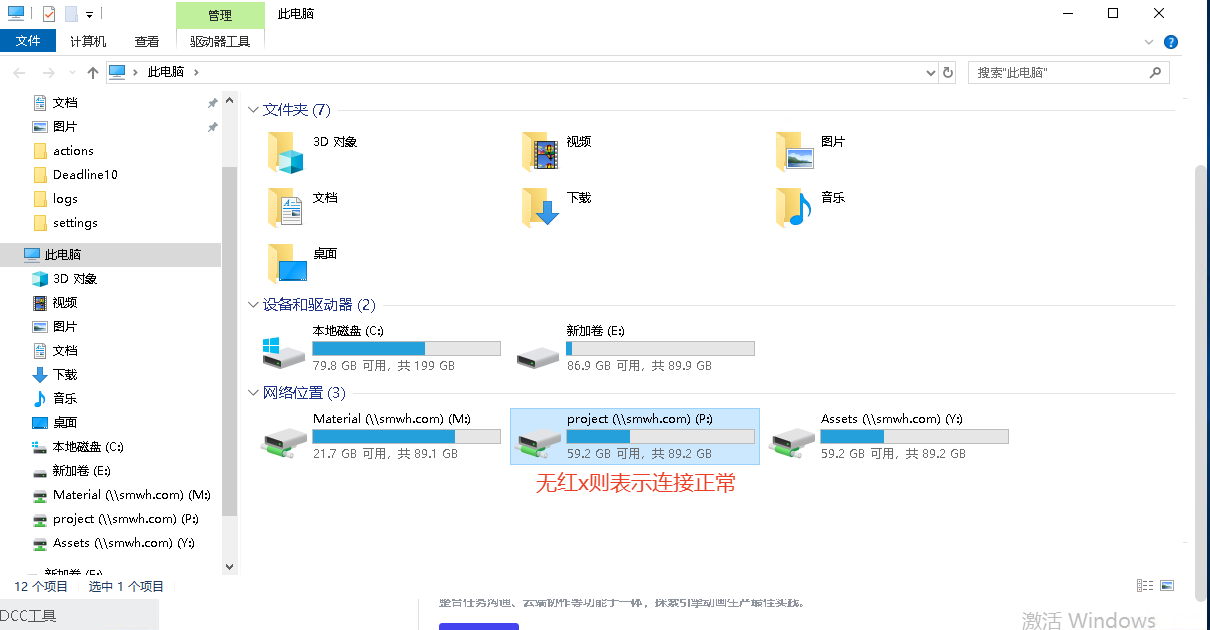The image size is (1210, 630).
Task: Open the 桌面 folder icon in main pane
Action: point(286,264)
